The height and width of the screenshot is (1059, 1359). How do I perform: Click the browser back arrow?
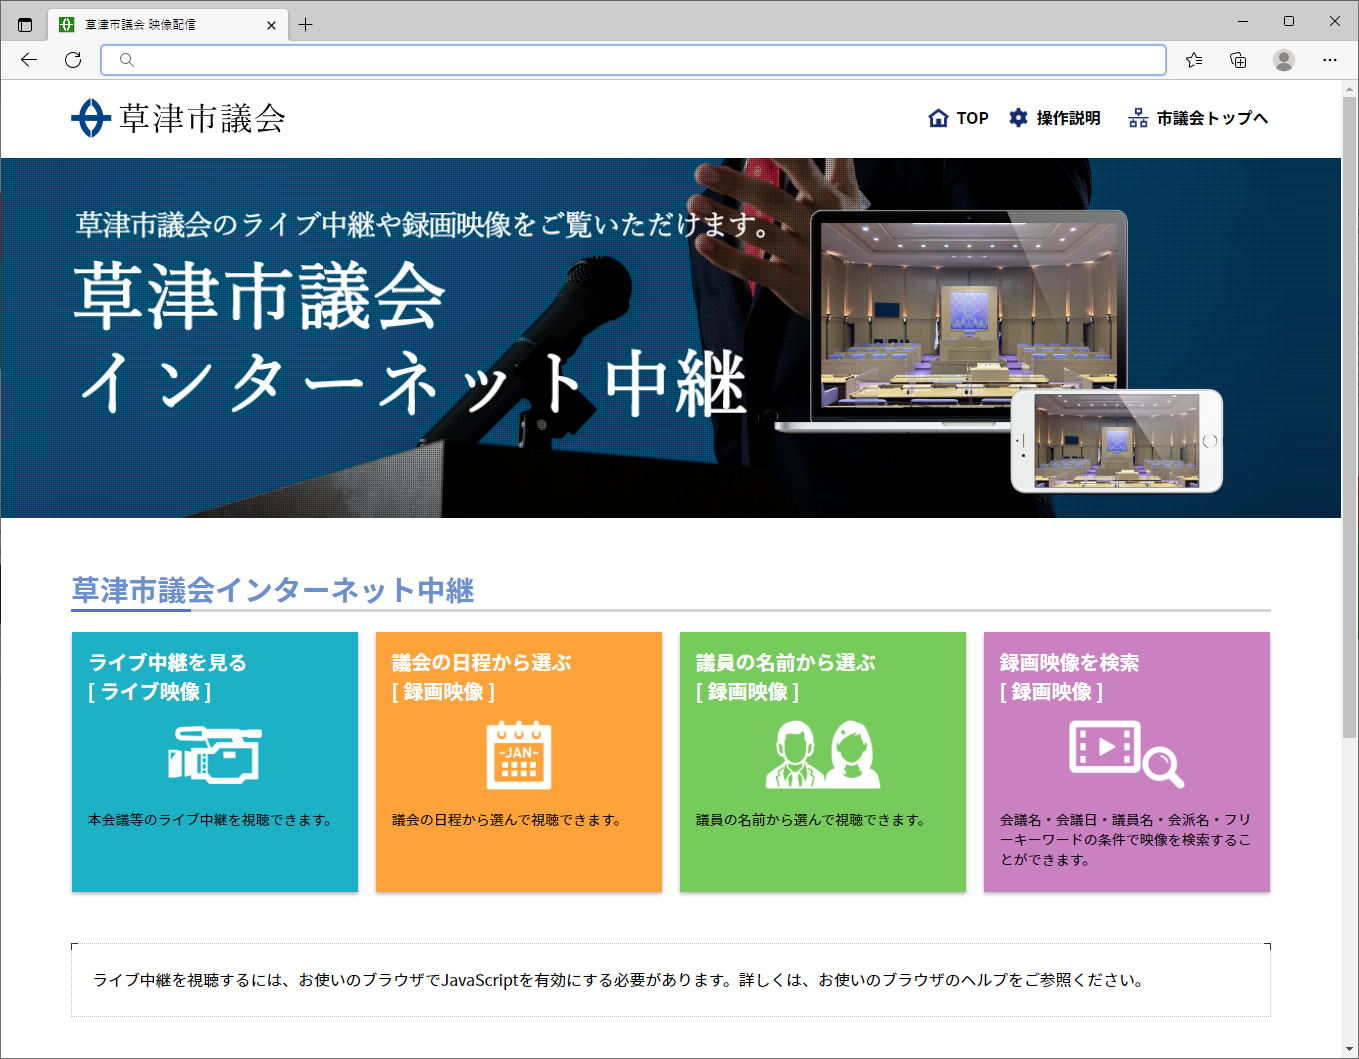[29, 60]
